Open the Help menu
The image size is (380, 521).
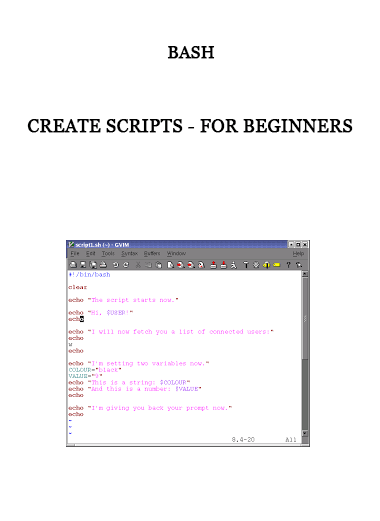(298, 254)
